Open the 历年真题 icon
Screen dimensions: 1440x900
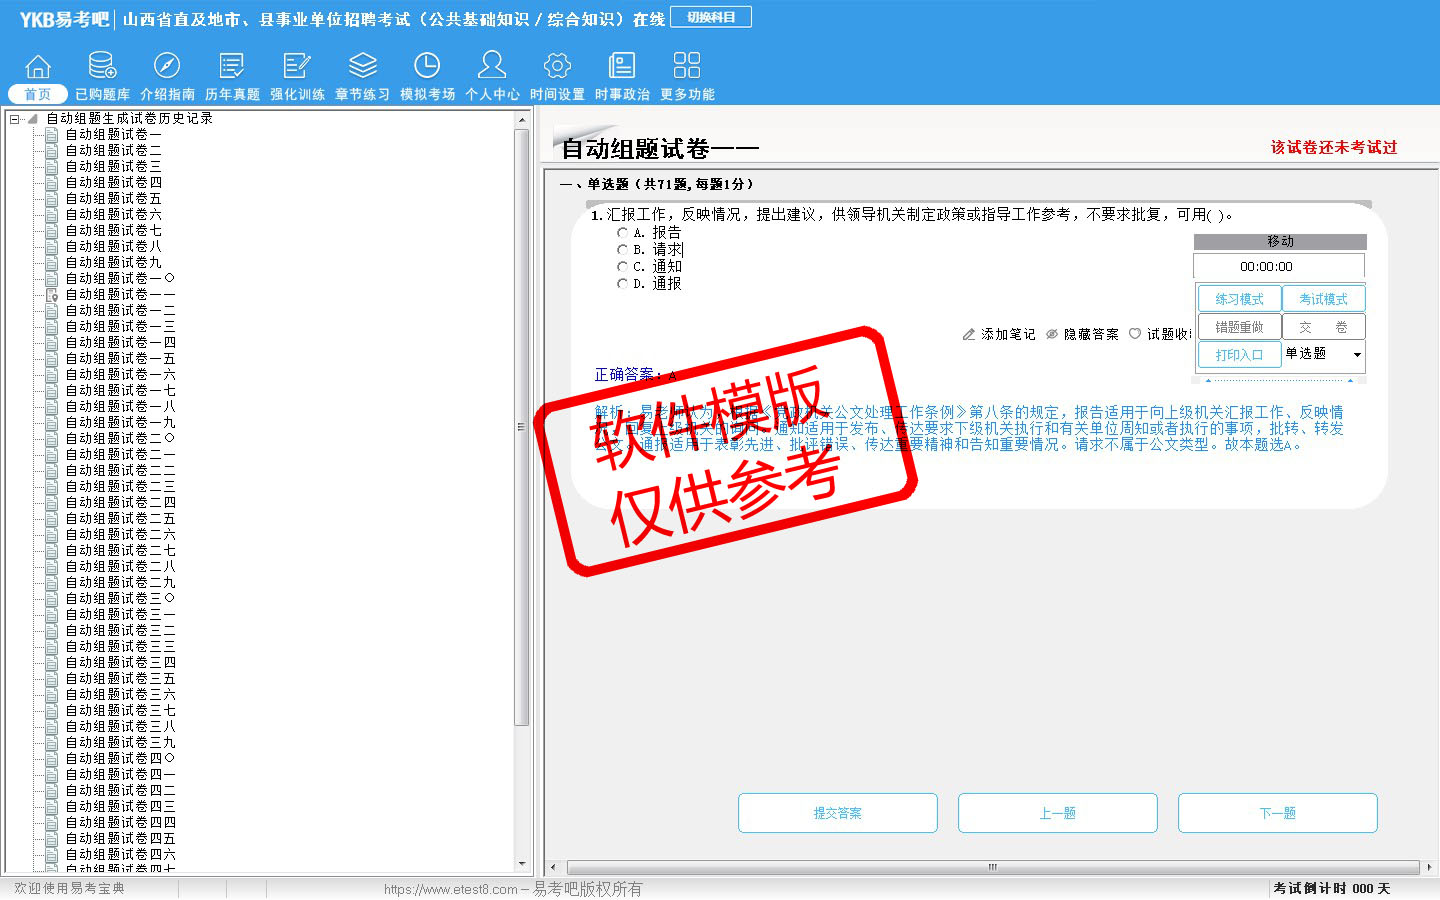point(232,66)
